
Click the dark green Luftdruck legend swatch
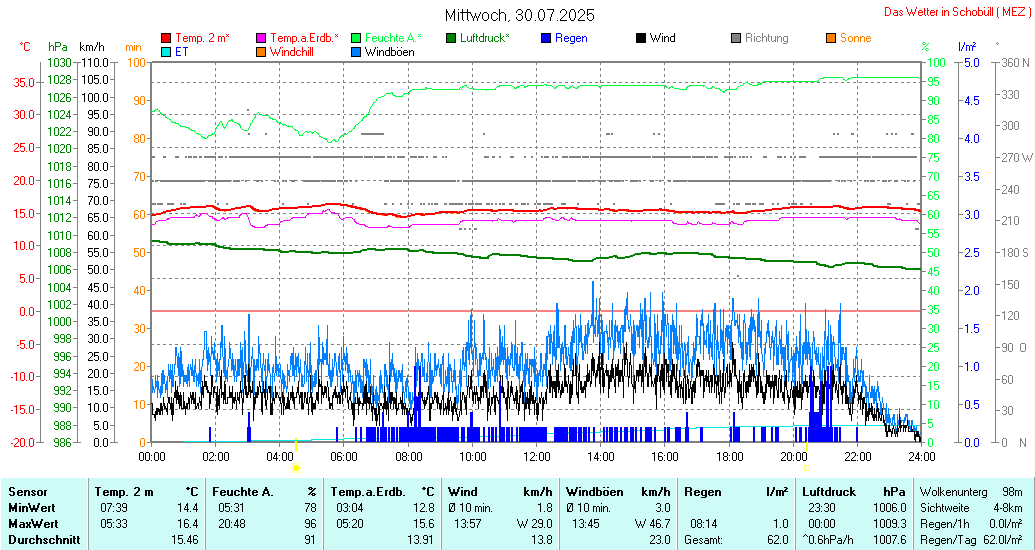coord(451,38)
